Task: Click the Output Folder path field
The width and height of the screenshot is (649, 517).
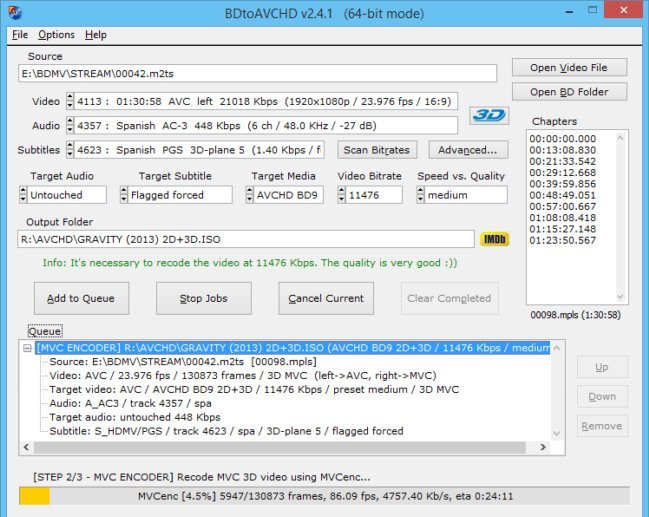Action: (246, 240)
